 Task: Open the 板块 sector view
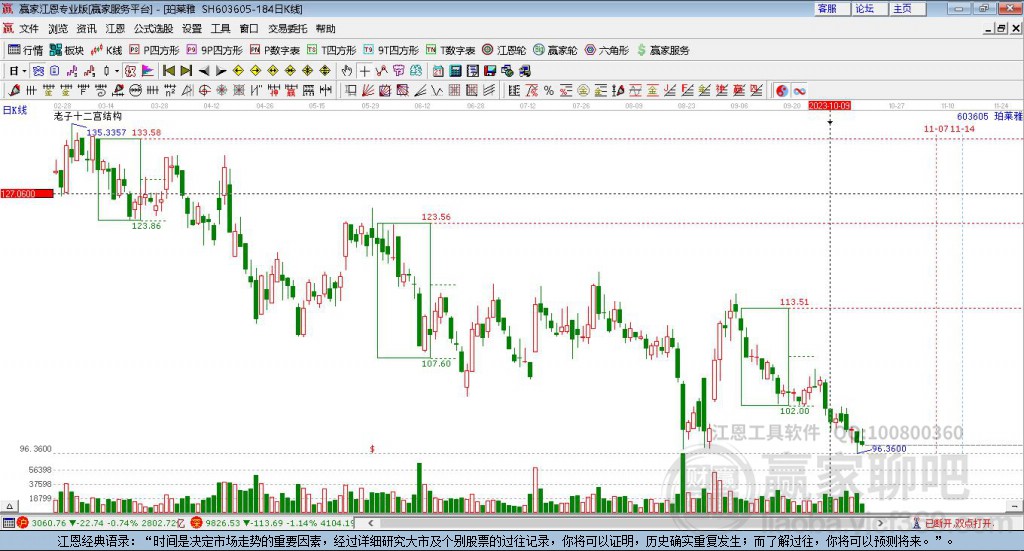pos(67,50)
